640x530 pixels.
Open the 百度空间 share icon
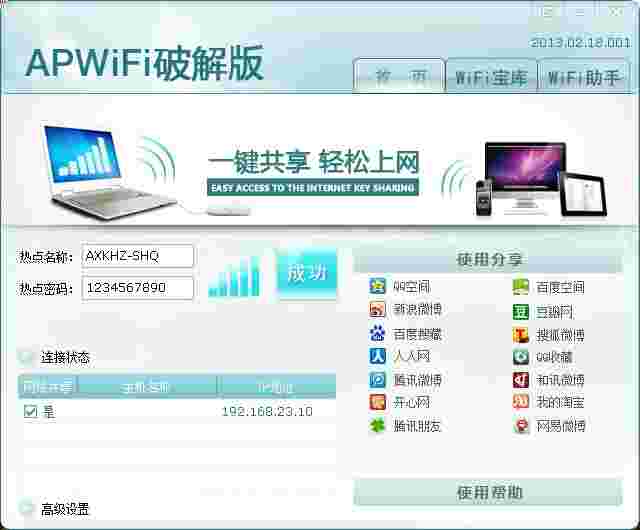521,287
